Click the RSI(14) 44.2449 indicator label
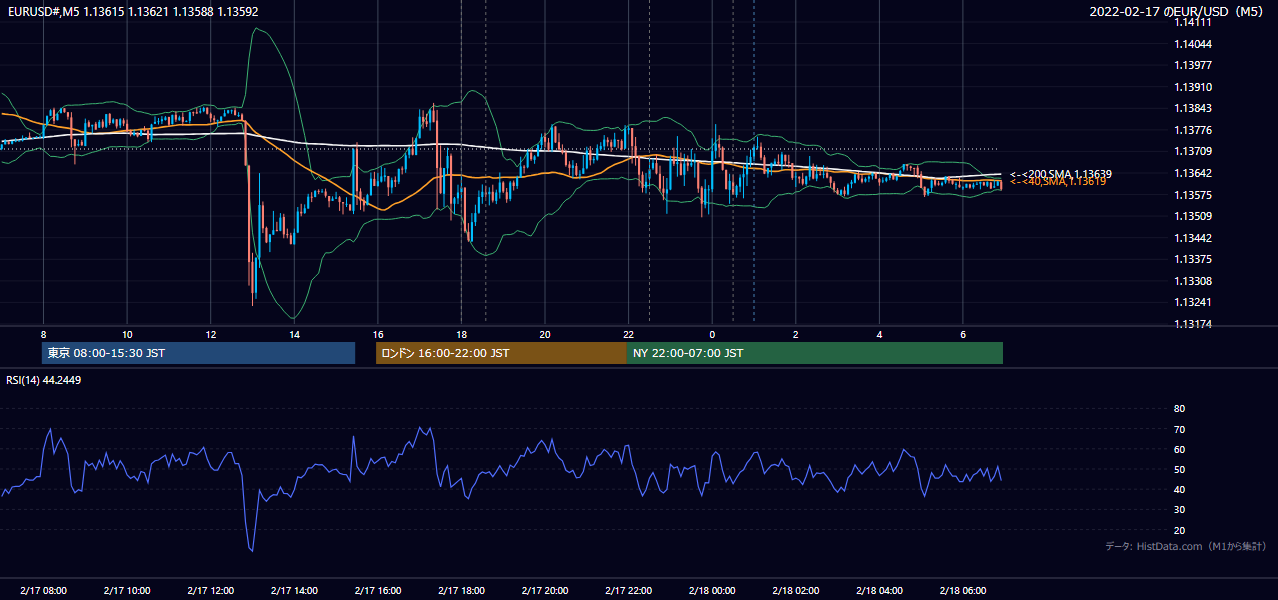The width and height of the screenshot is (1278, 600). click(44, 380)
